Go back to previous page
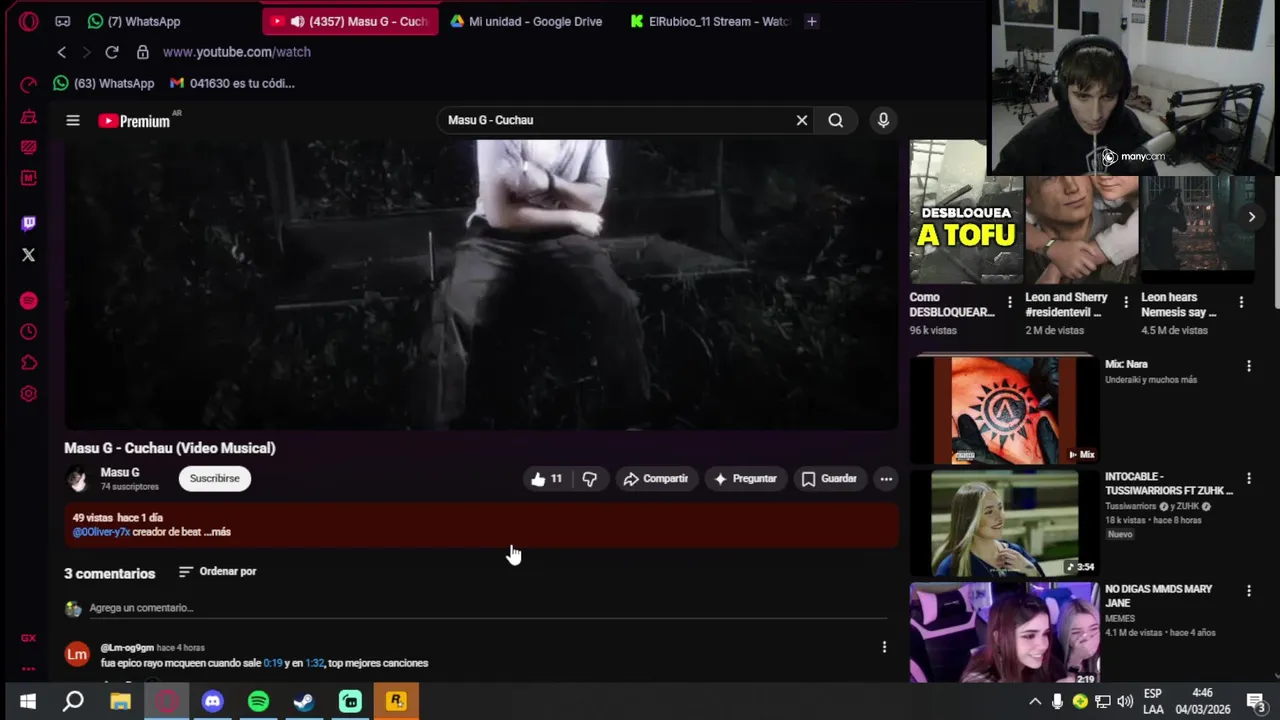The height and width of the screenshot is (720, 1280). [x=62, y=52]
